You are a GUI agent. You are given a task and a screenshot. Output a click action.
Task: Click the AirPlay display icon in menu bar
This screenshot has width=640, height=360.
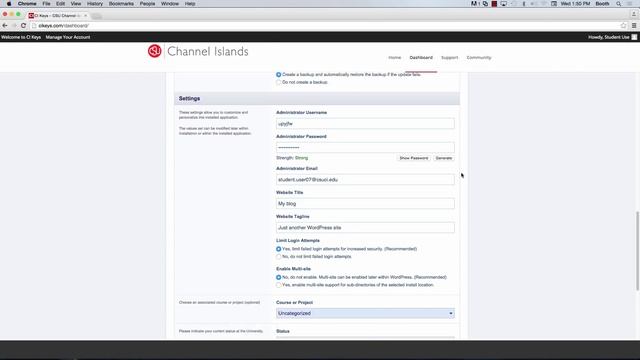tap(504, 4)
